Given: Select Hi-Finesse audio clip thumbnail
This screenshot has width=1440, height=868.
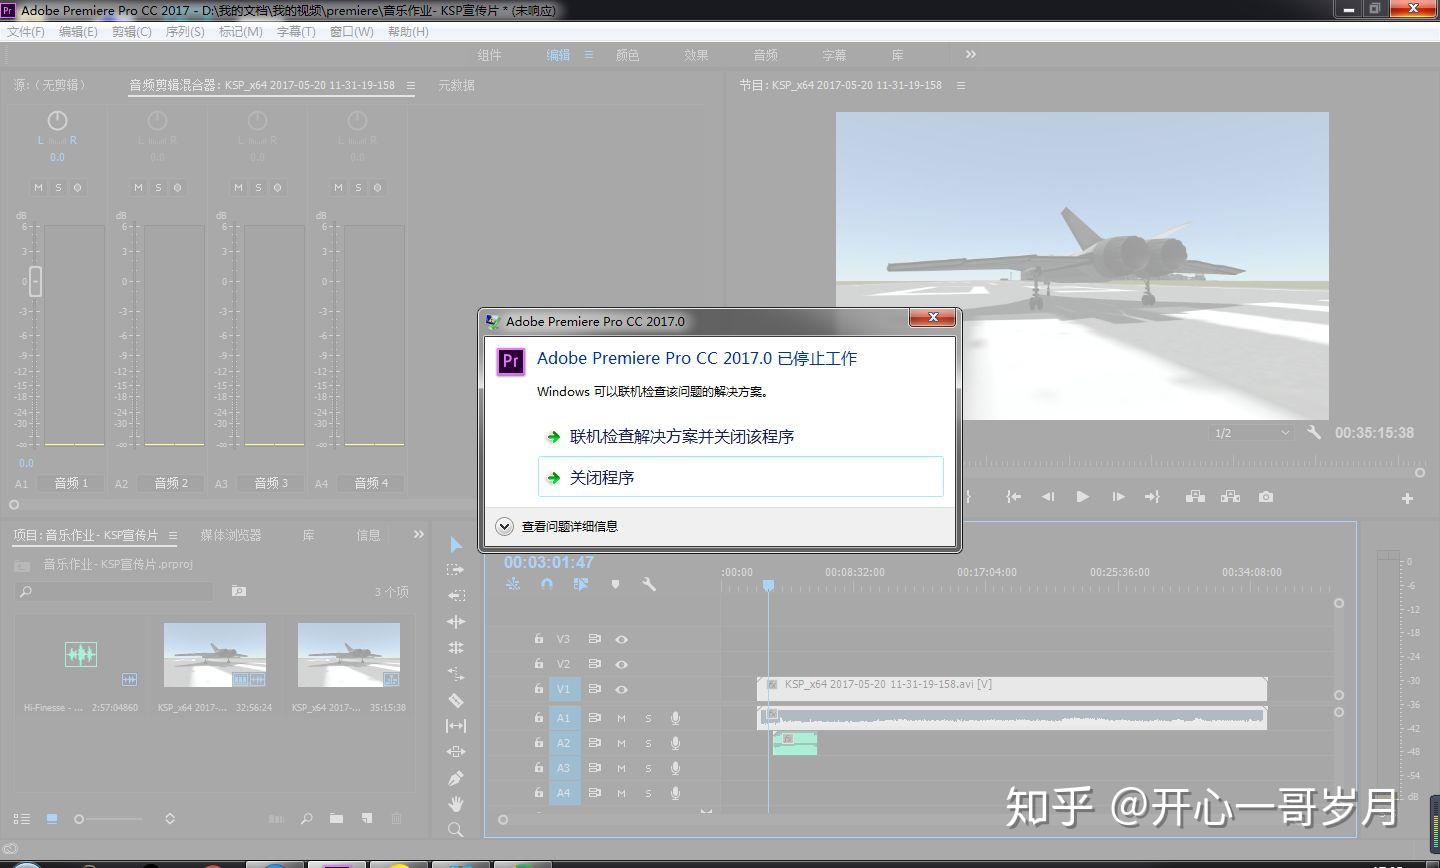Looking at the screenshot, I should coord(81,655).
